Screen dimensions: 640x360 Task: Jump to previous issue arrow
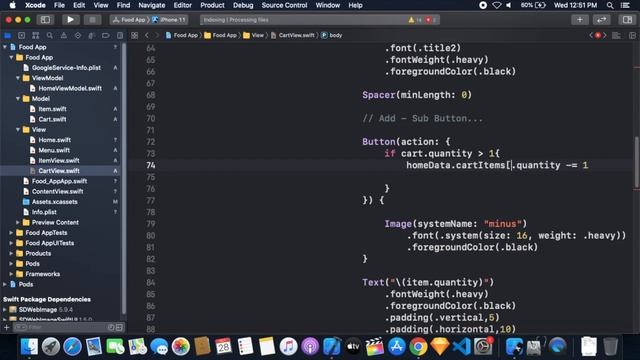[591, 36]
